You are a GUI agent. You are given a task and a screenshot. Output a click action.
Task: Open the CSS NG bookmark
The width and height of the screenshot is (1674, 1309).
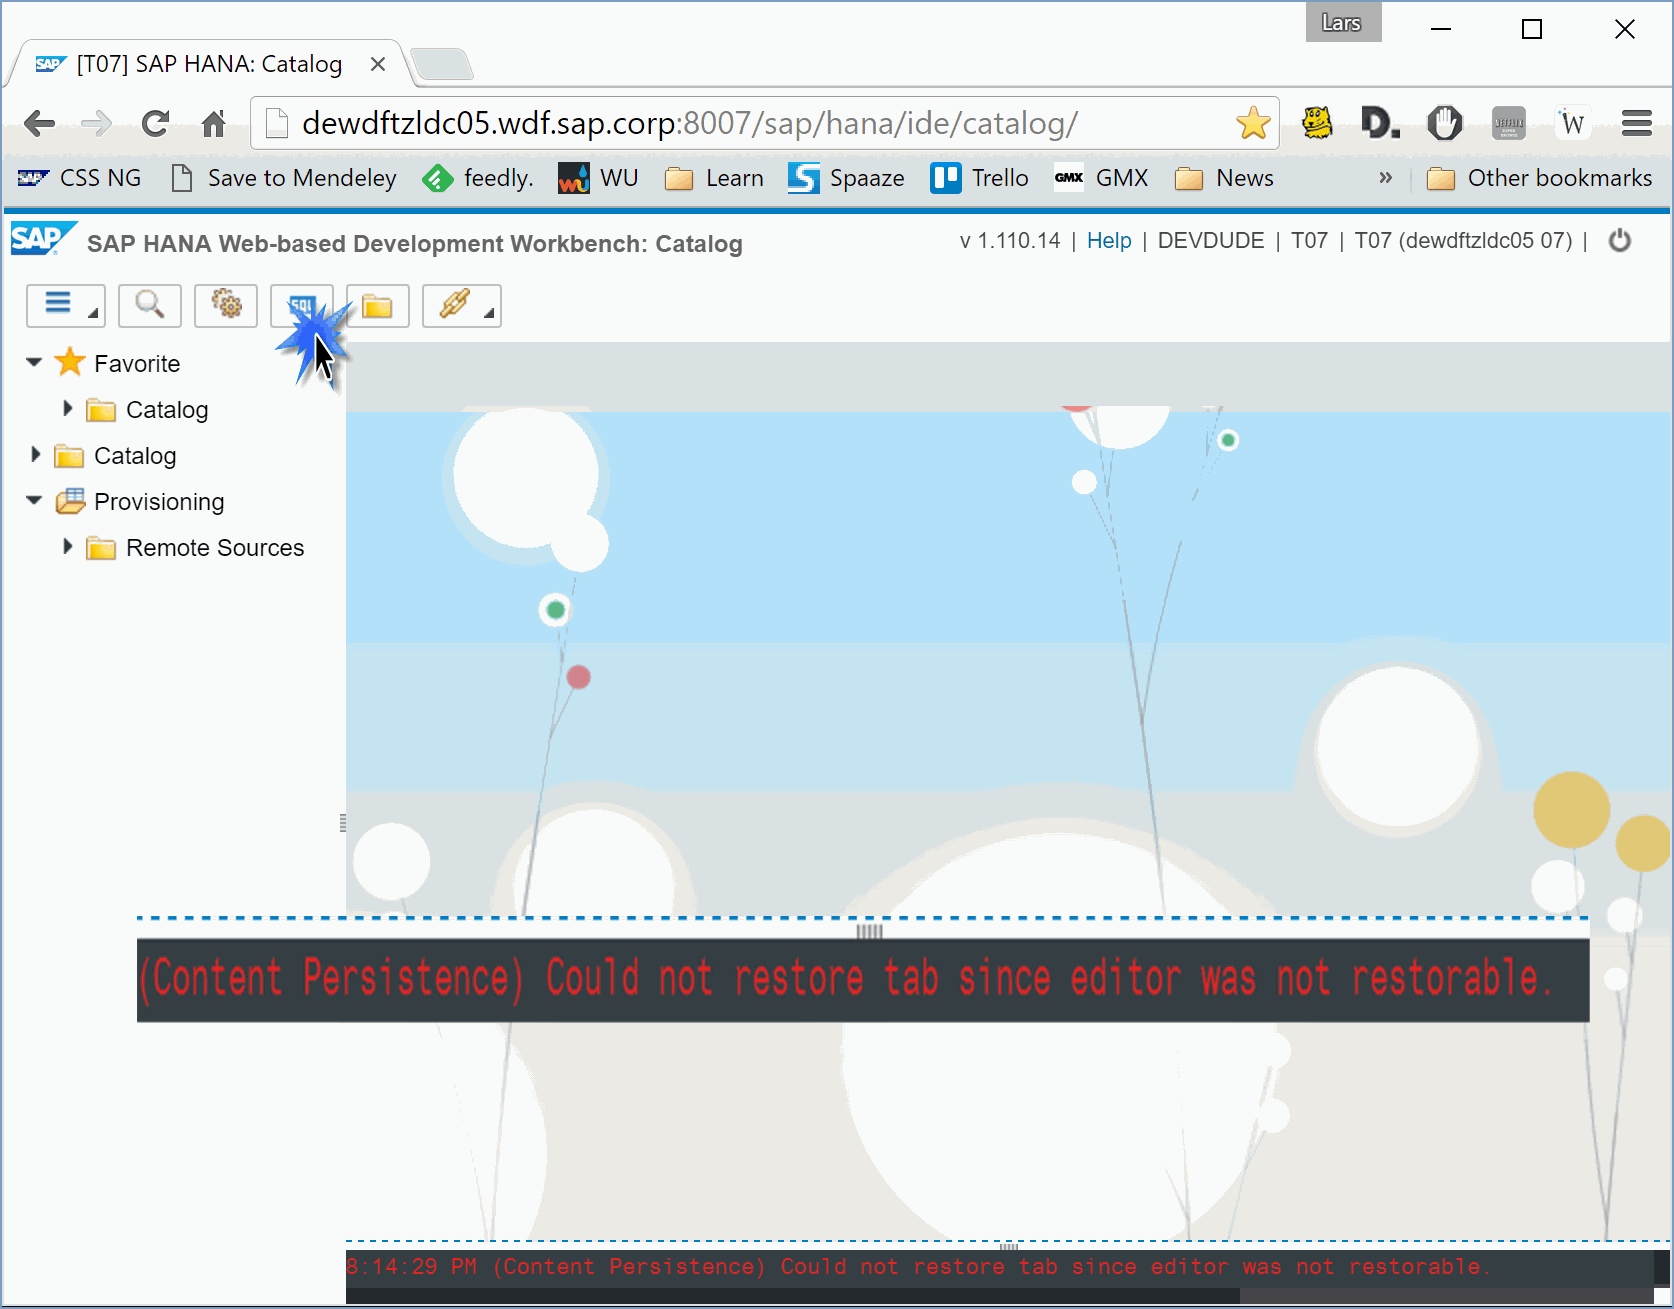80,178
